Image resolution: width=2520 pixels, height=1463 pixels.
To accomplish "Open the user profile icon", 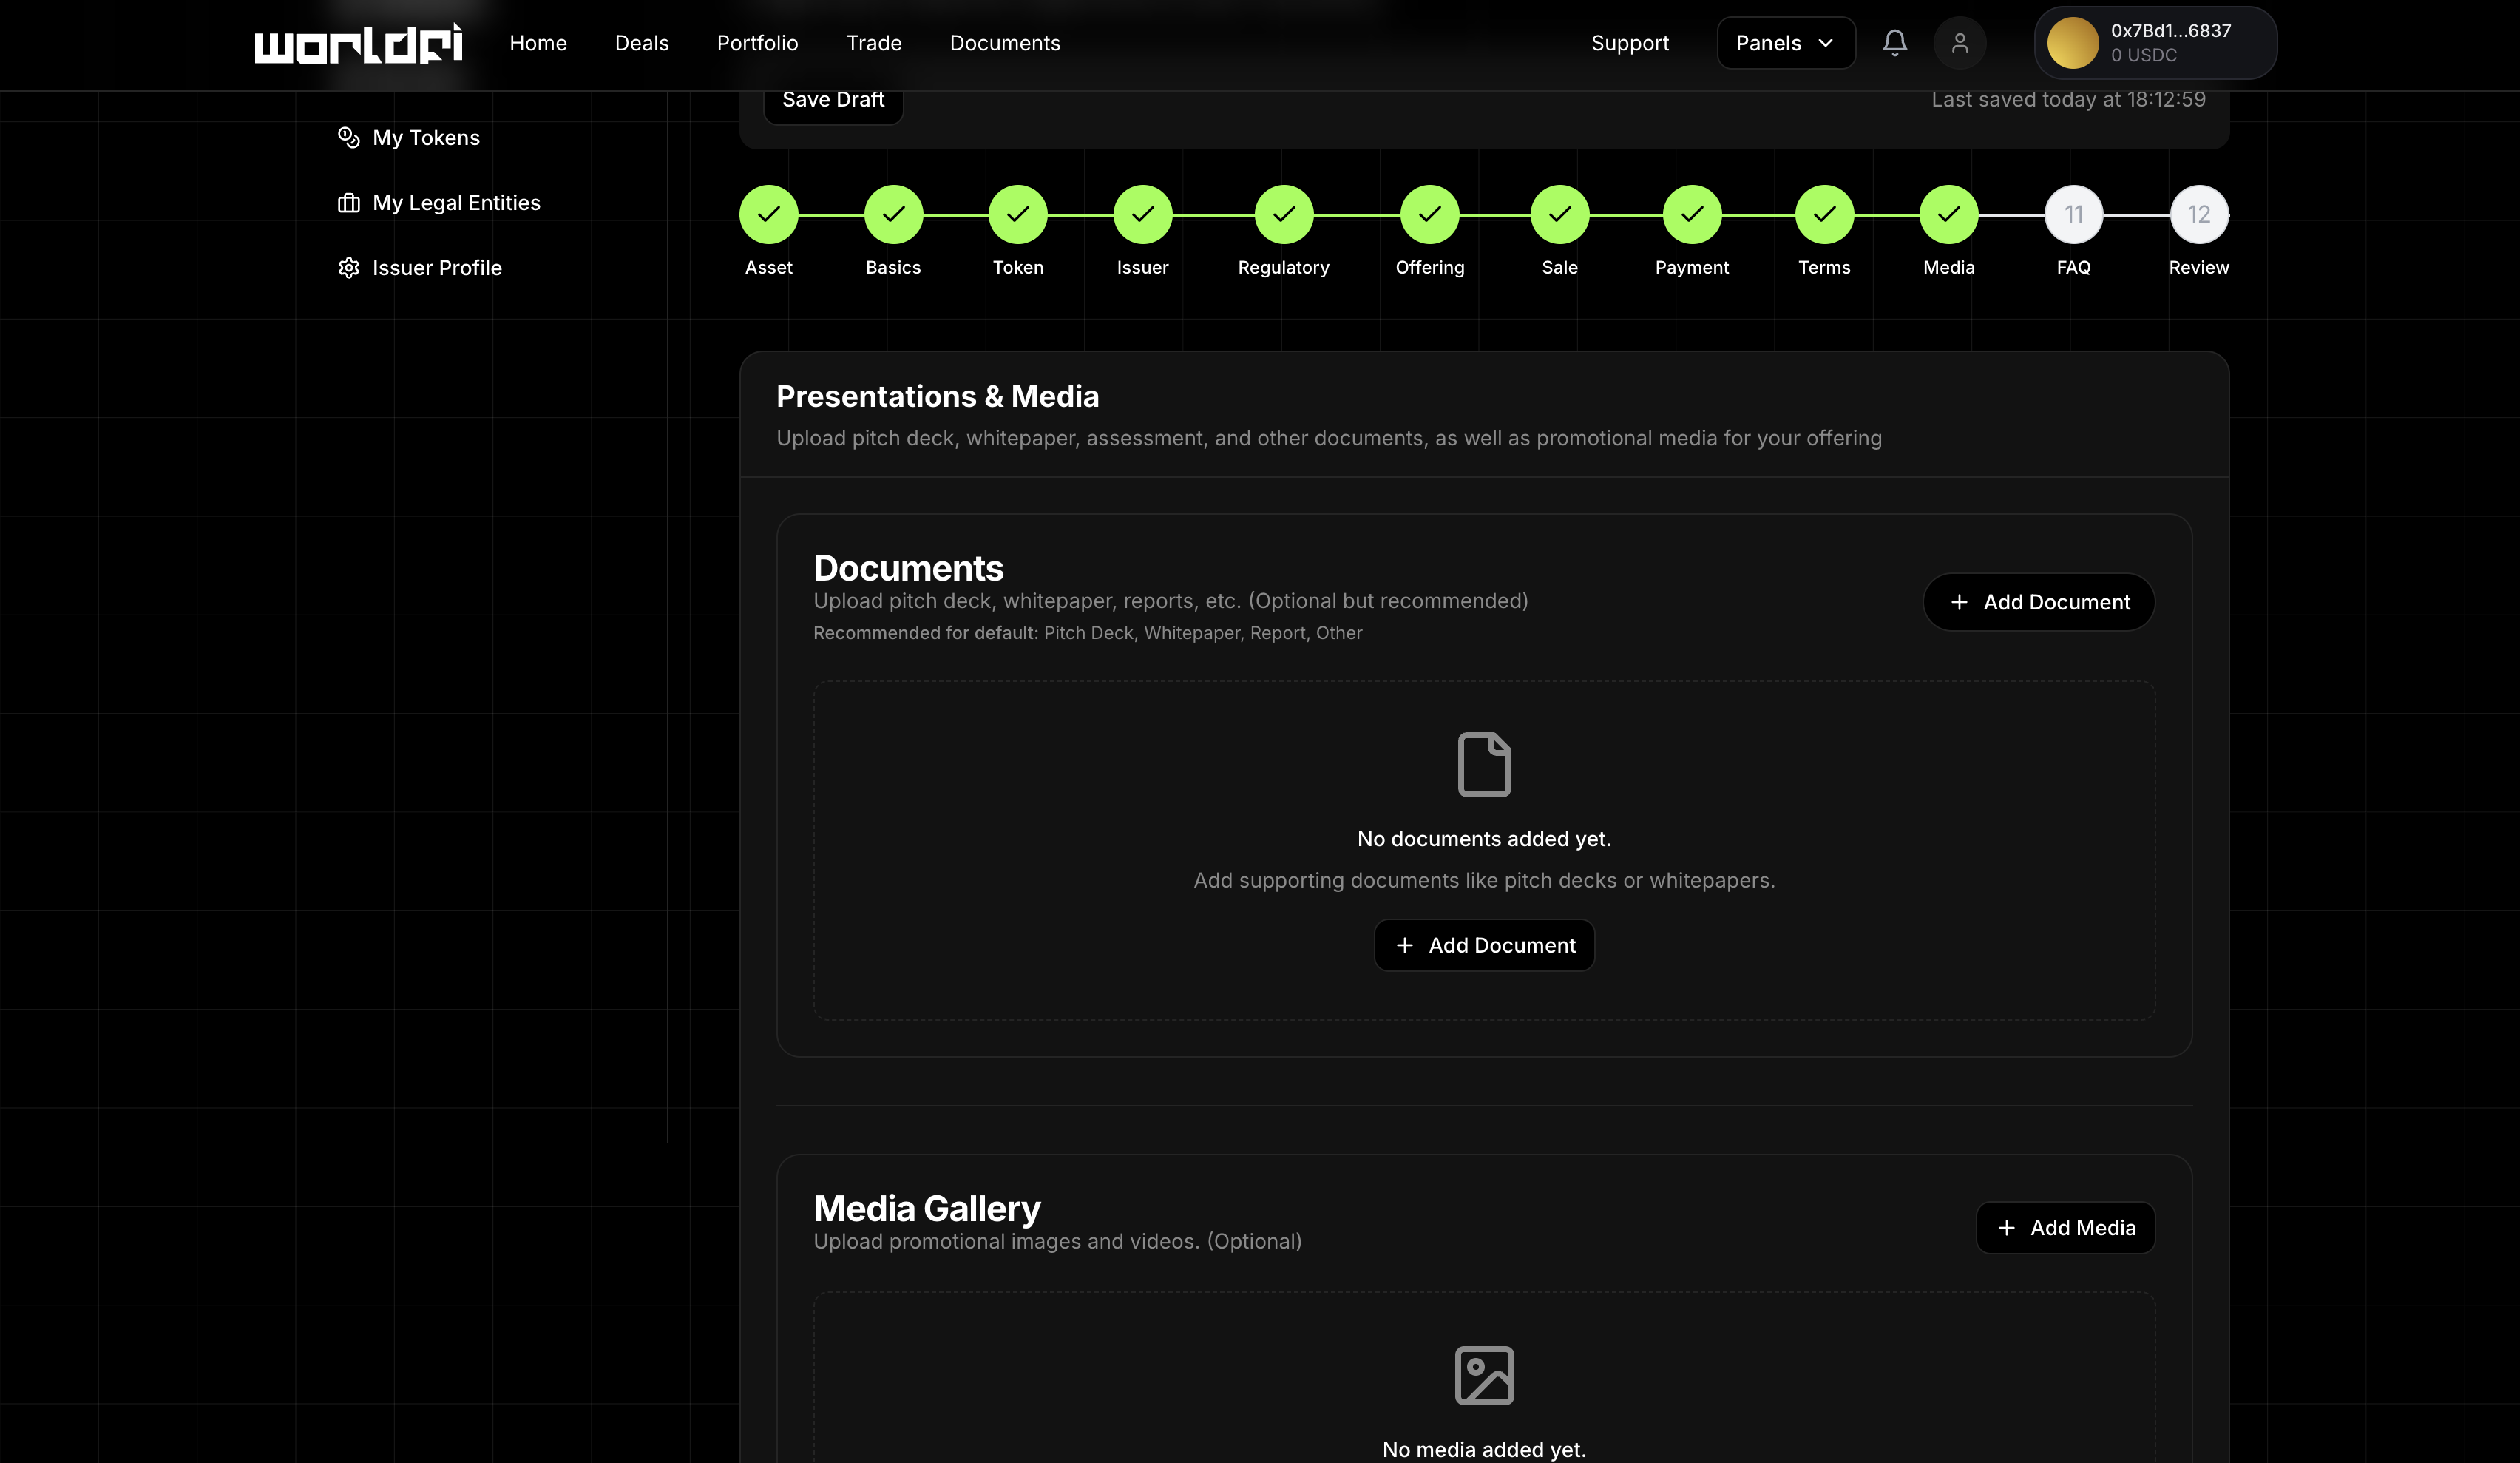I will [x=1959, y=43].
